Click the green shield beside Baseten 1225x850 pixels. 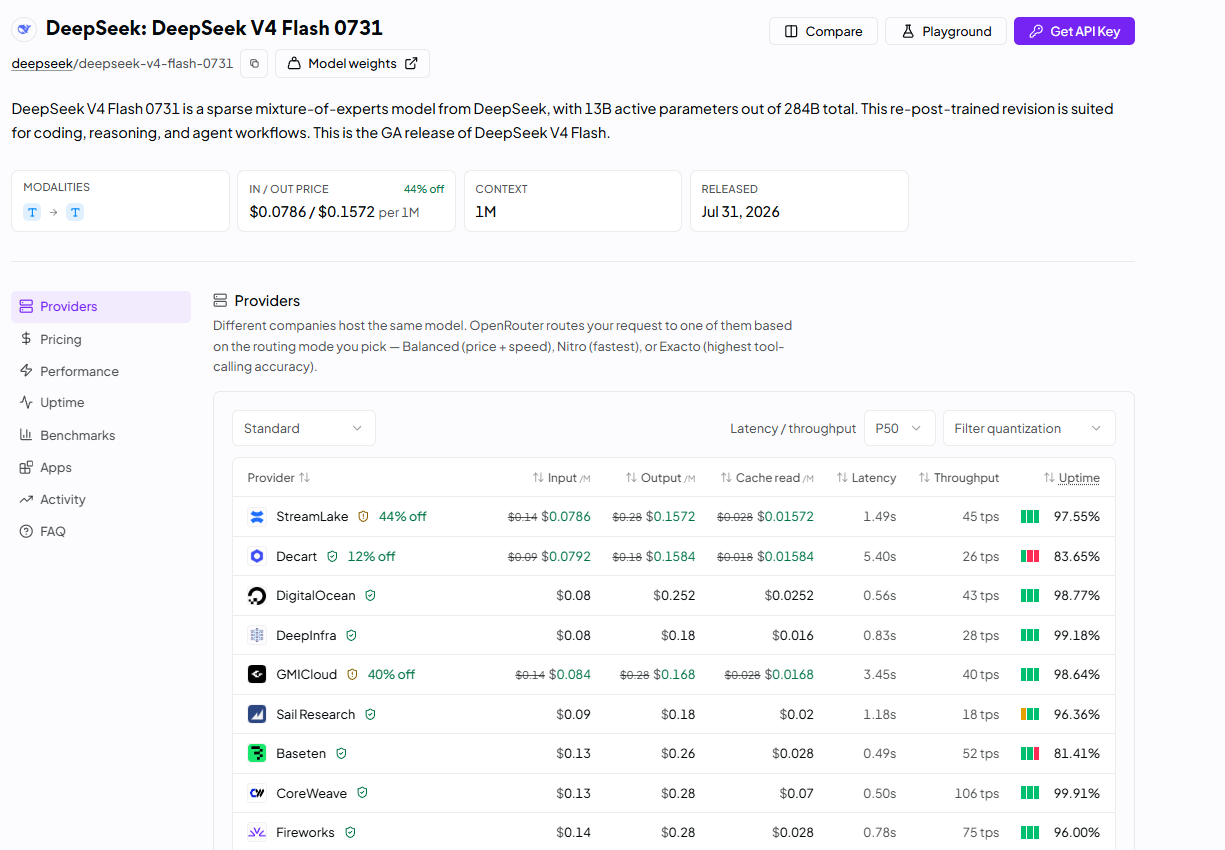pos(341,753)
